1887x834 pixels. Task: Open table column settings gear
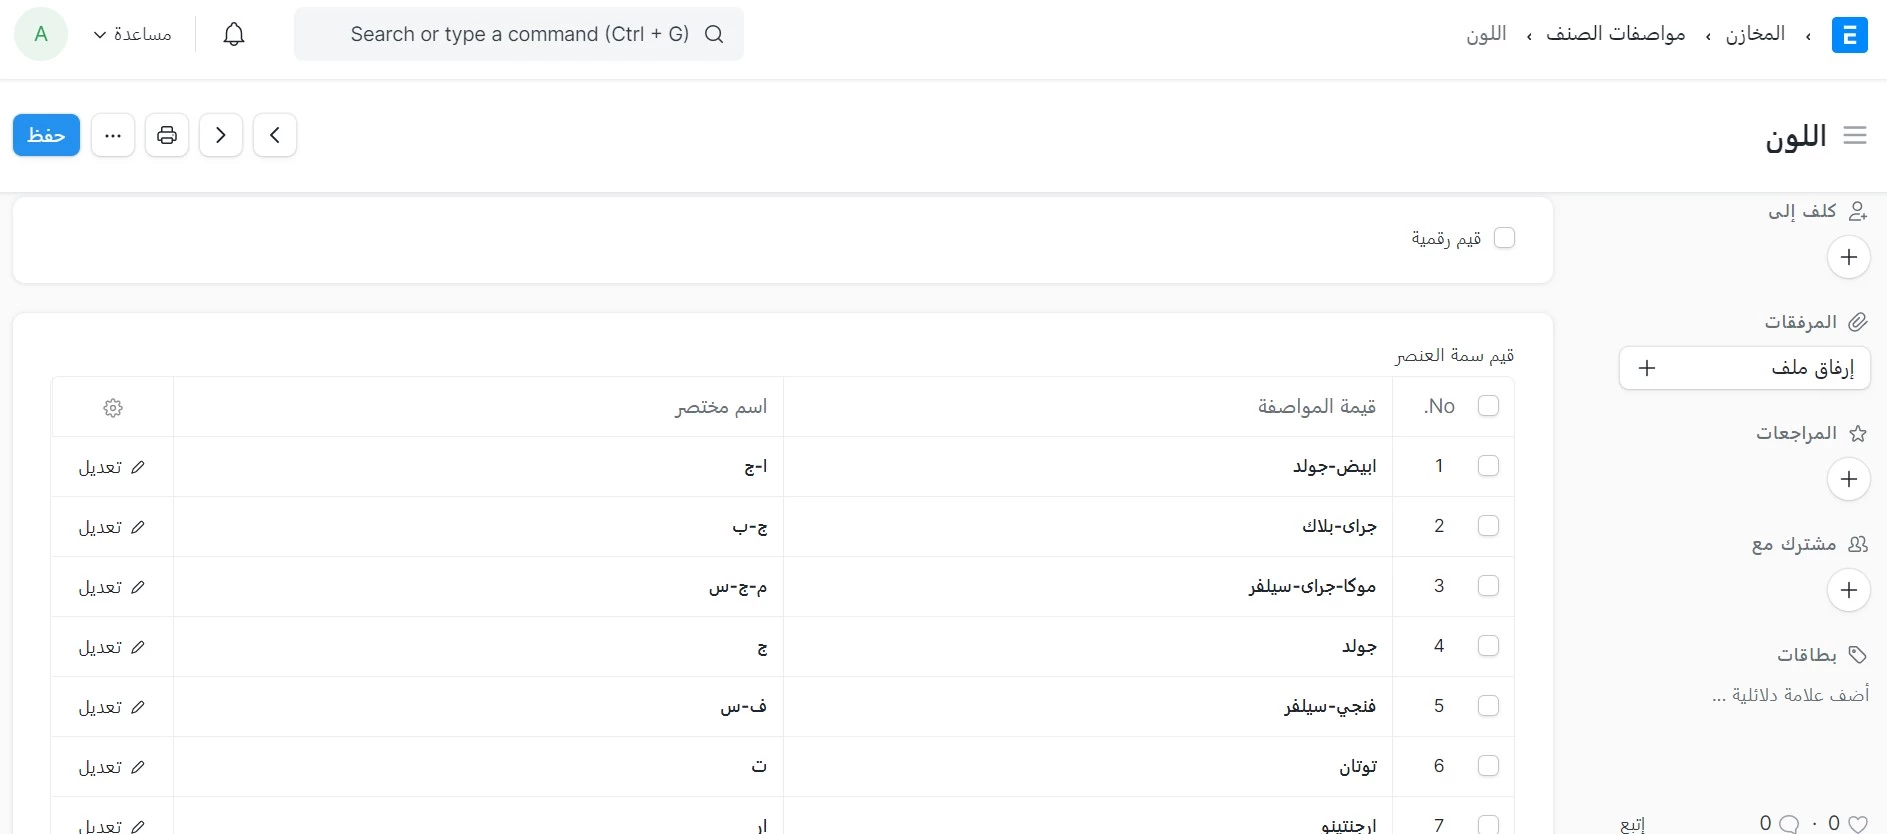click(113, 407)
